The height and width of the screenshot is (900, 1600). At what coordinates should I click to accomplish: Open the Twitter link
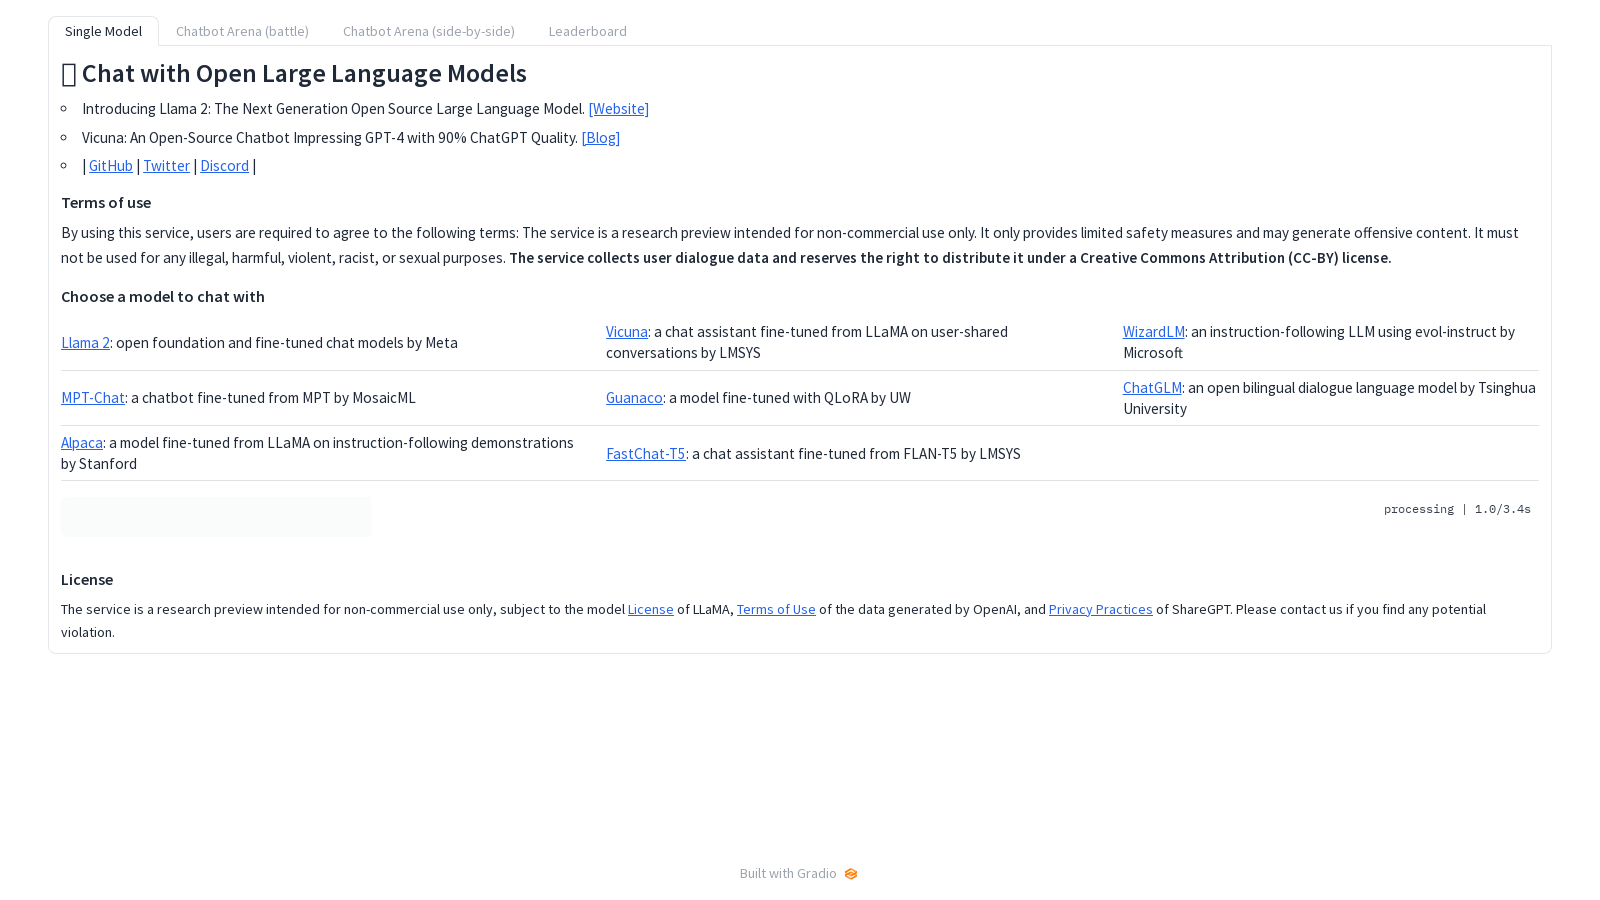(167, 166)
